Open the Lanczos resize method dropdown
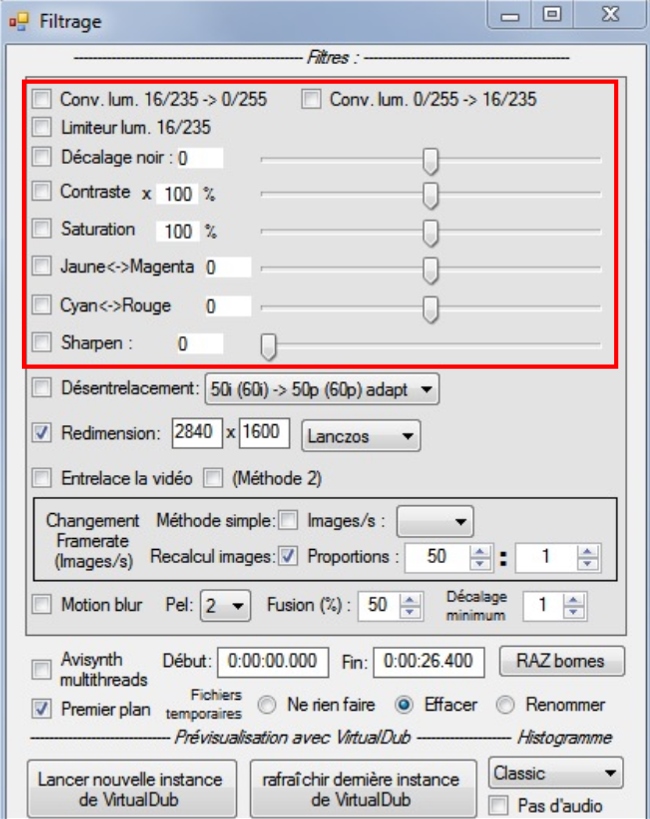The image size is (650, 819). 361,436
